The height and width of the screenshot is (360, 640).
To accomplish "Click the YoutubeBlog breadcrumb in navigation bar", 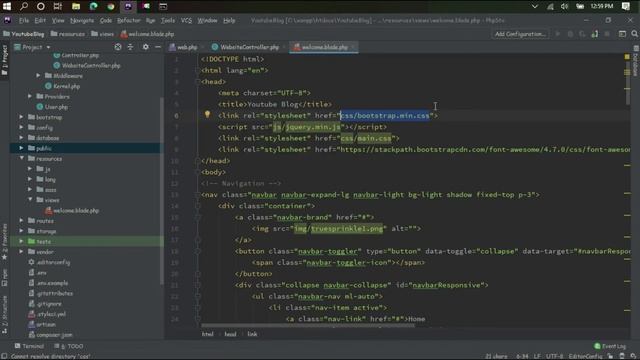I will pyautogui.click(x=24, y=34).
